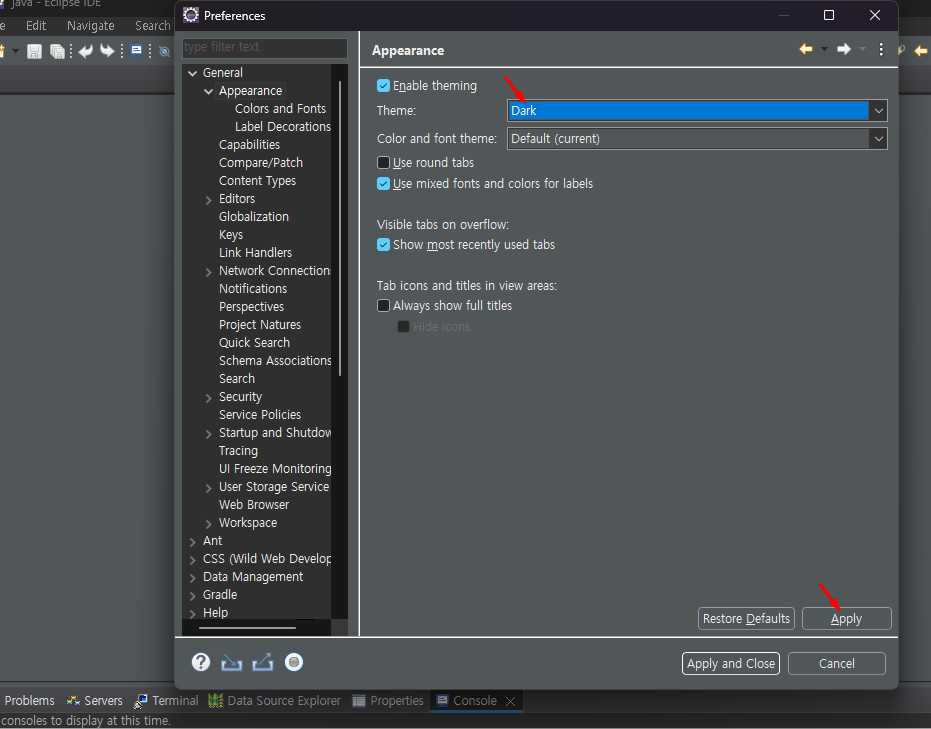The height and width of the screenshot is (729, 931).
Task: Close the Console tab with X
Action: [x=510, y=701]
